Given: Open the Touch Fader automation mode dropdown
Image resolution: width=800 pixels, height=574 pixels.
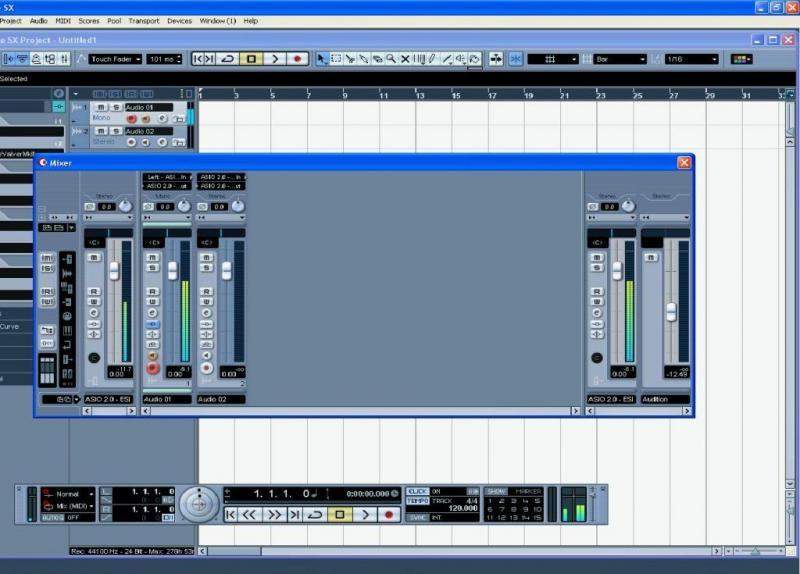Looking at the screenshot, I should click(115, 59).
